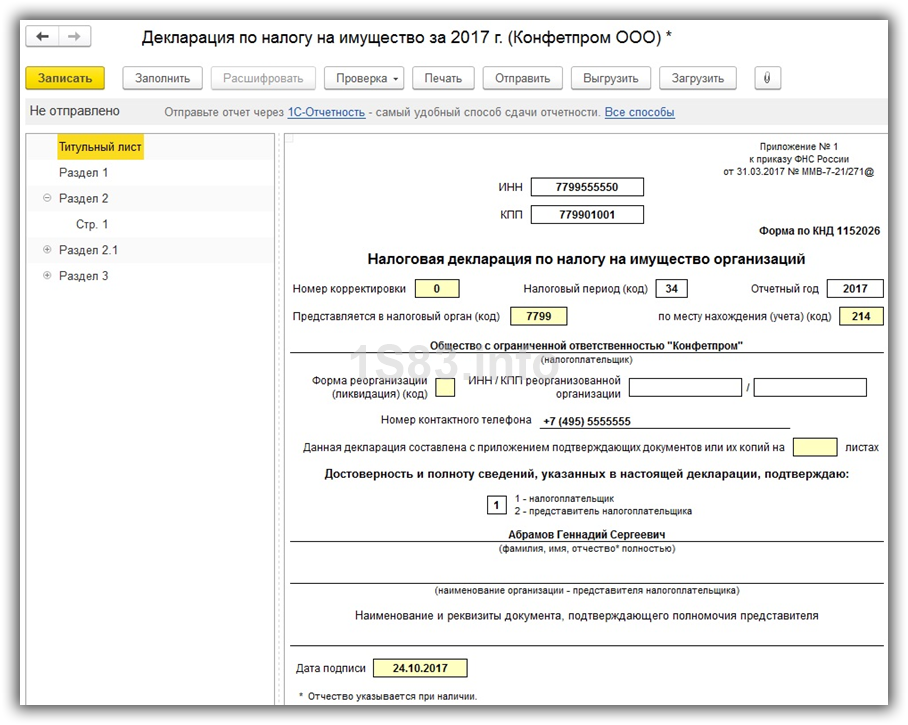Open Стр. 1 under Раздел 2
The image size is (908, 725).
92,225
